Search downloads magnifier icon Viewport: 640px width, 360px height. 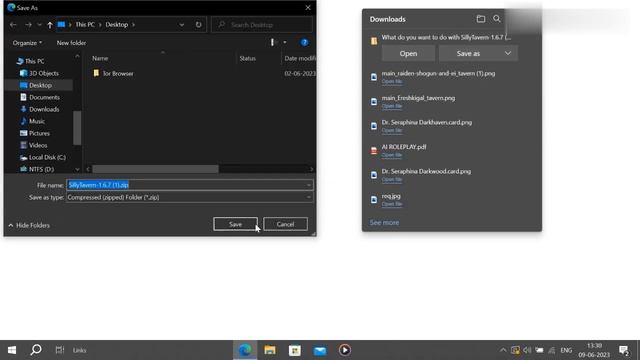tap(497, 19)
